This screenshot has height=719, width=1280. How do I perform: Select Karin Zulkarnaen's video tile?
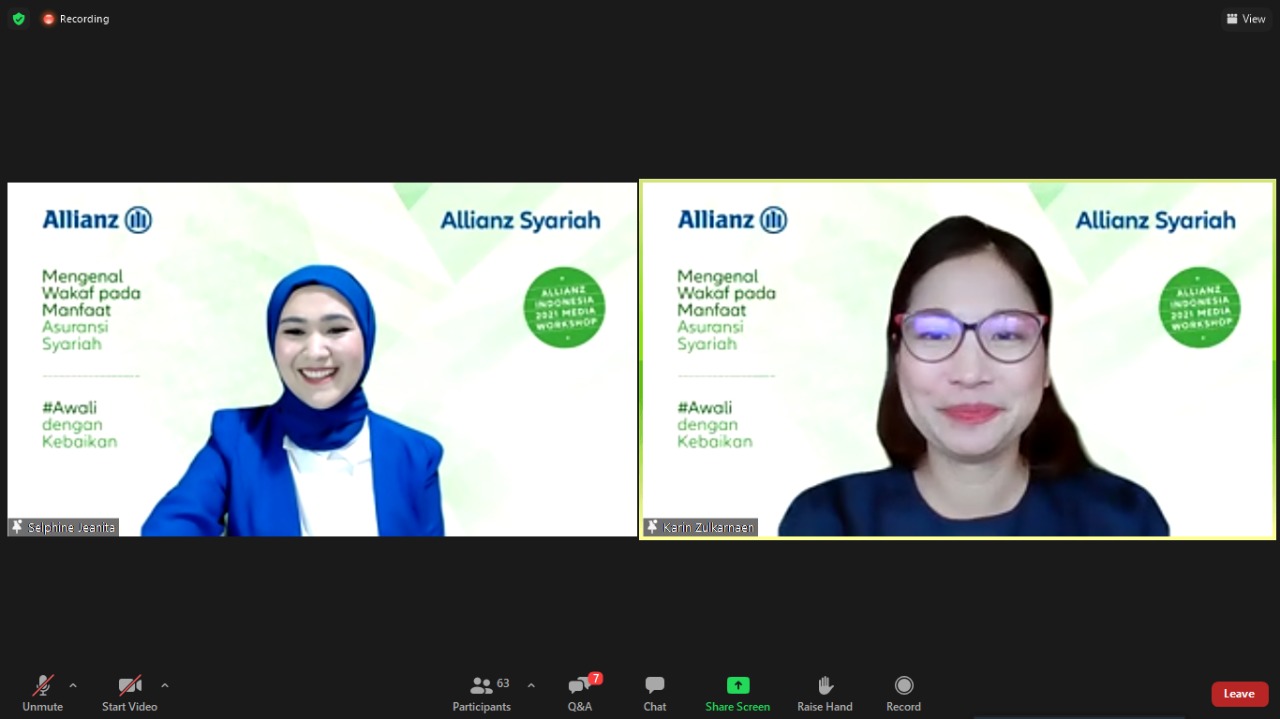958,359
